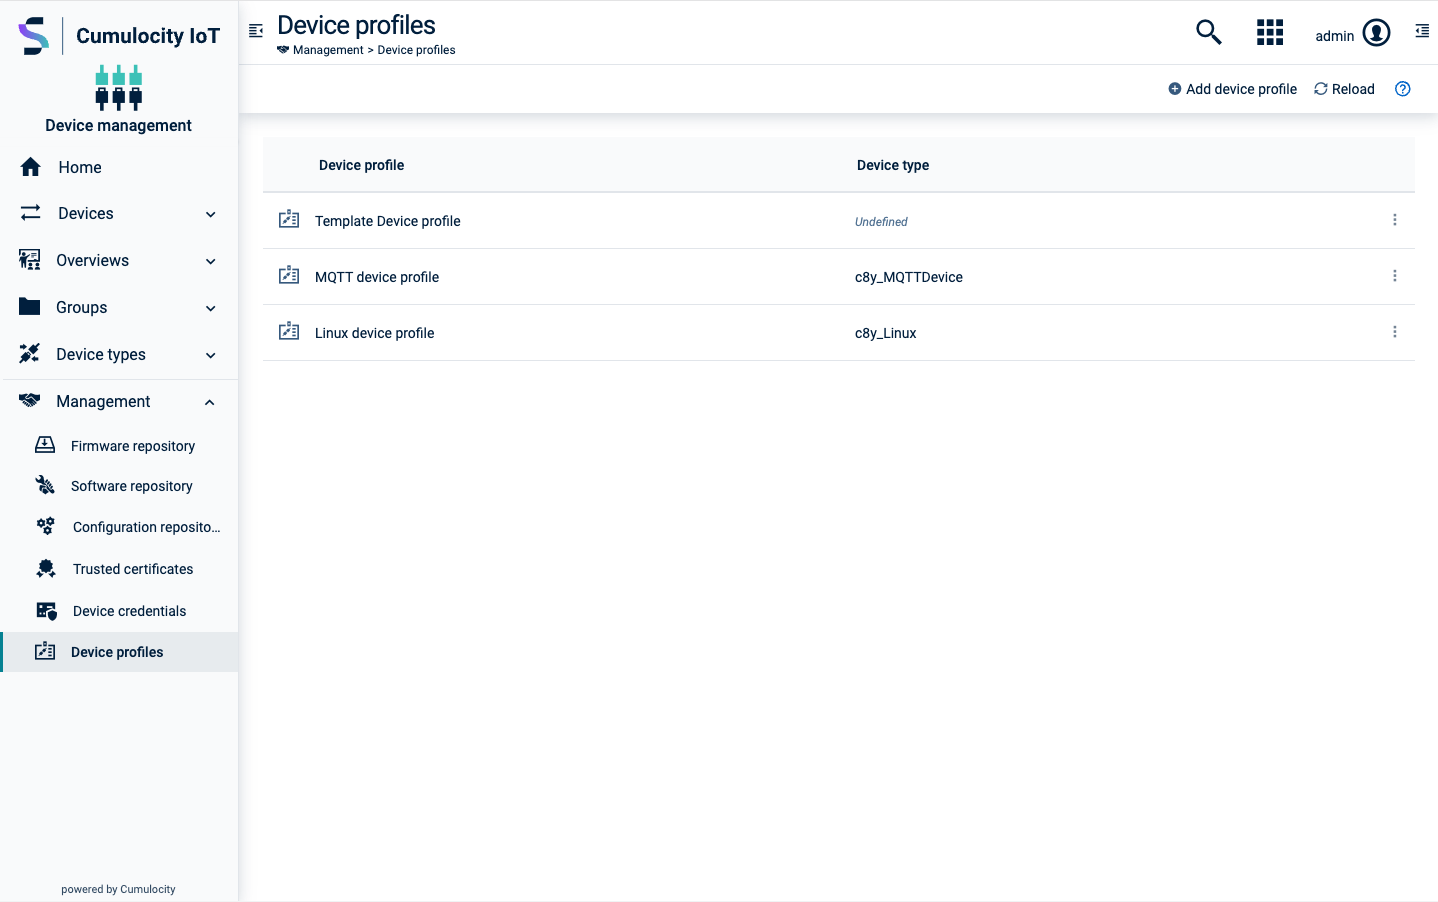This screenshot has width=1438, height=902.
Task: Click the admin username label
Action: [1334, 36]
